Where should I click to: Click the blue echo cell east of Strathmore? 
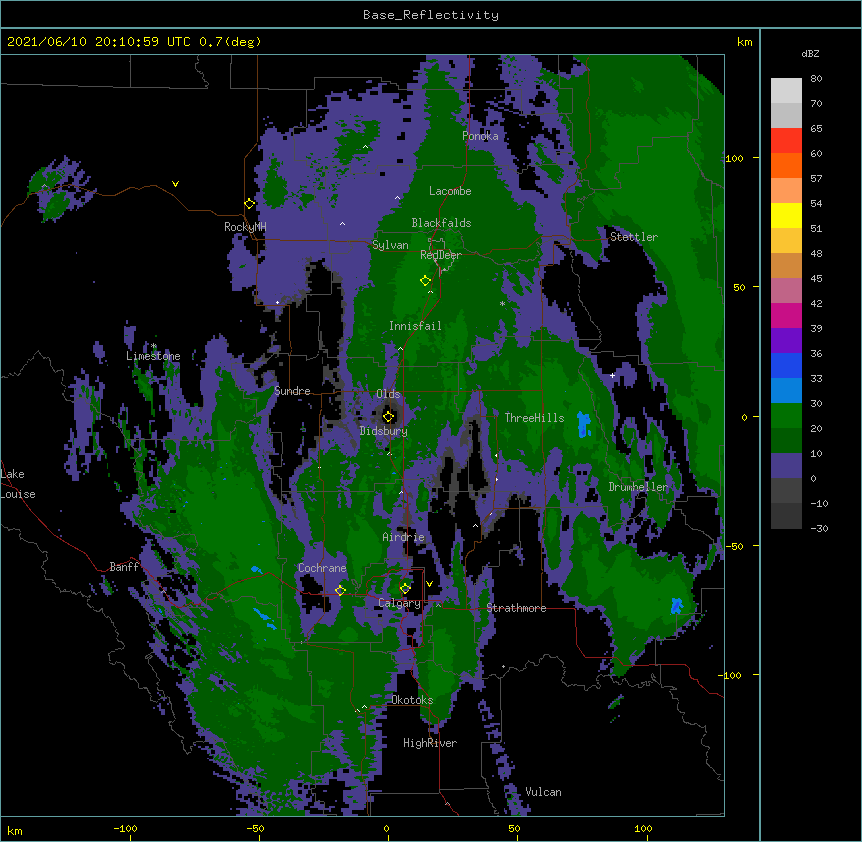[x=677, y=606]
